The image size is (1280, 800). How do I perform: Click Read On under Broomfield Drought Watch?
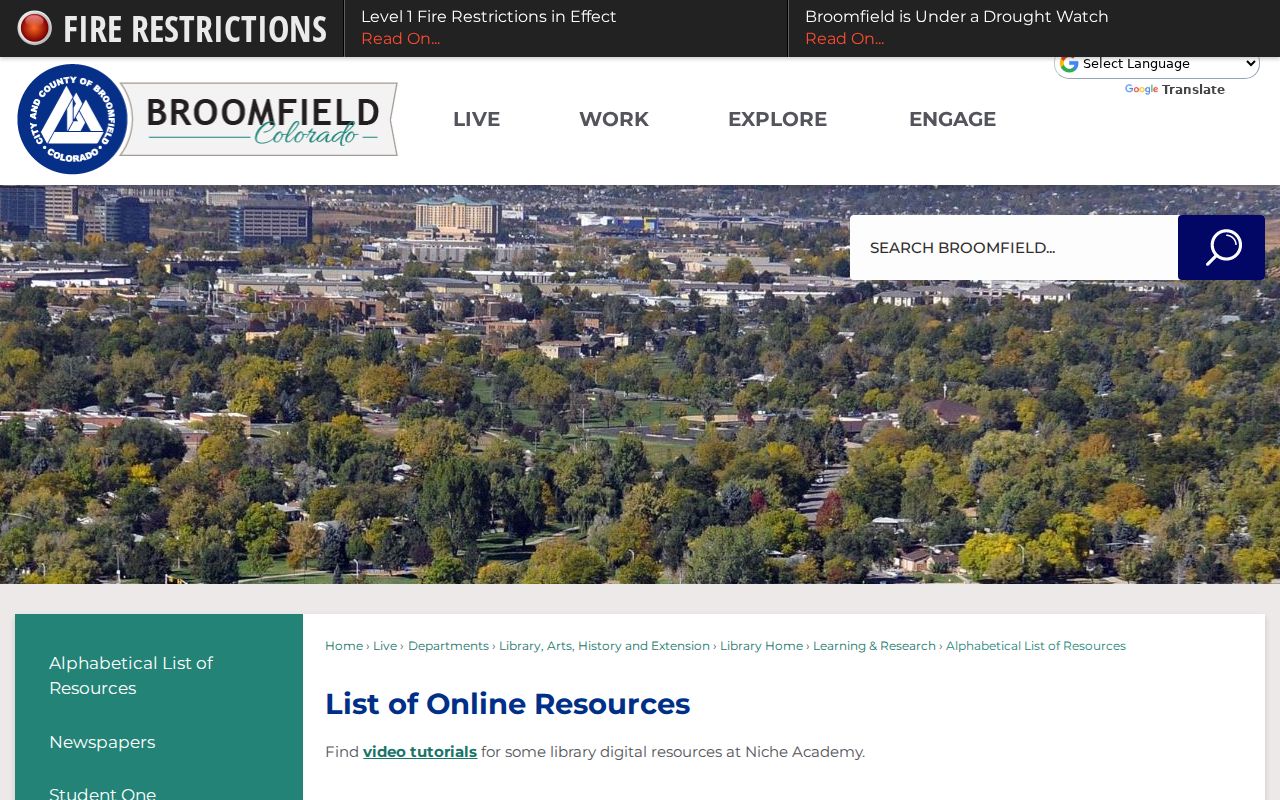(844, 39)
